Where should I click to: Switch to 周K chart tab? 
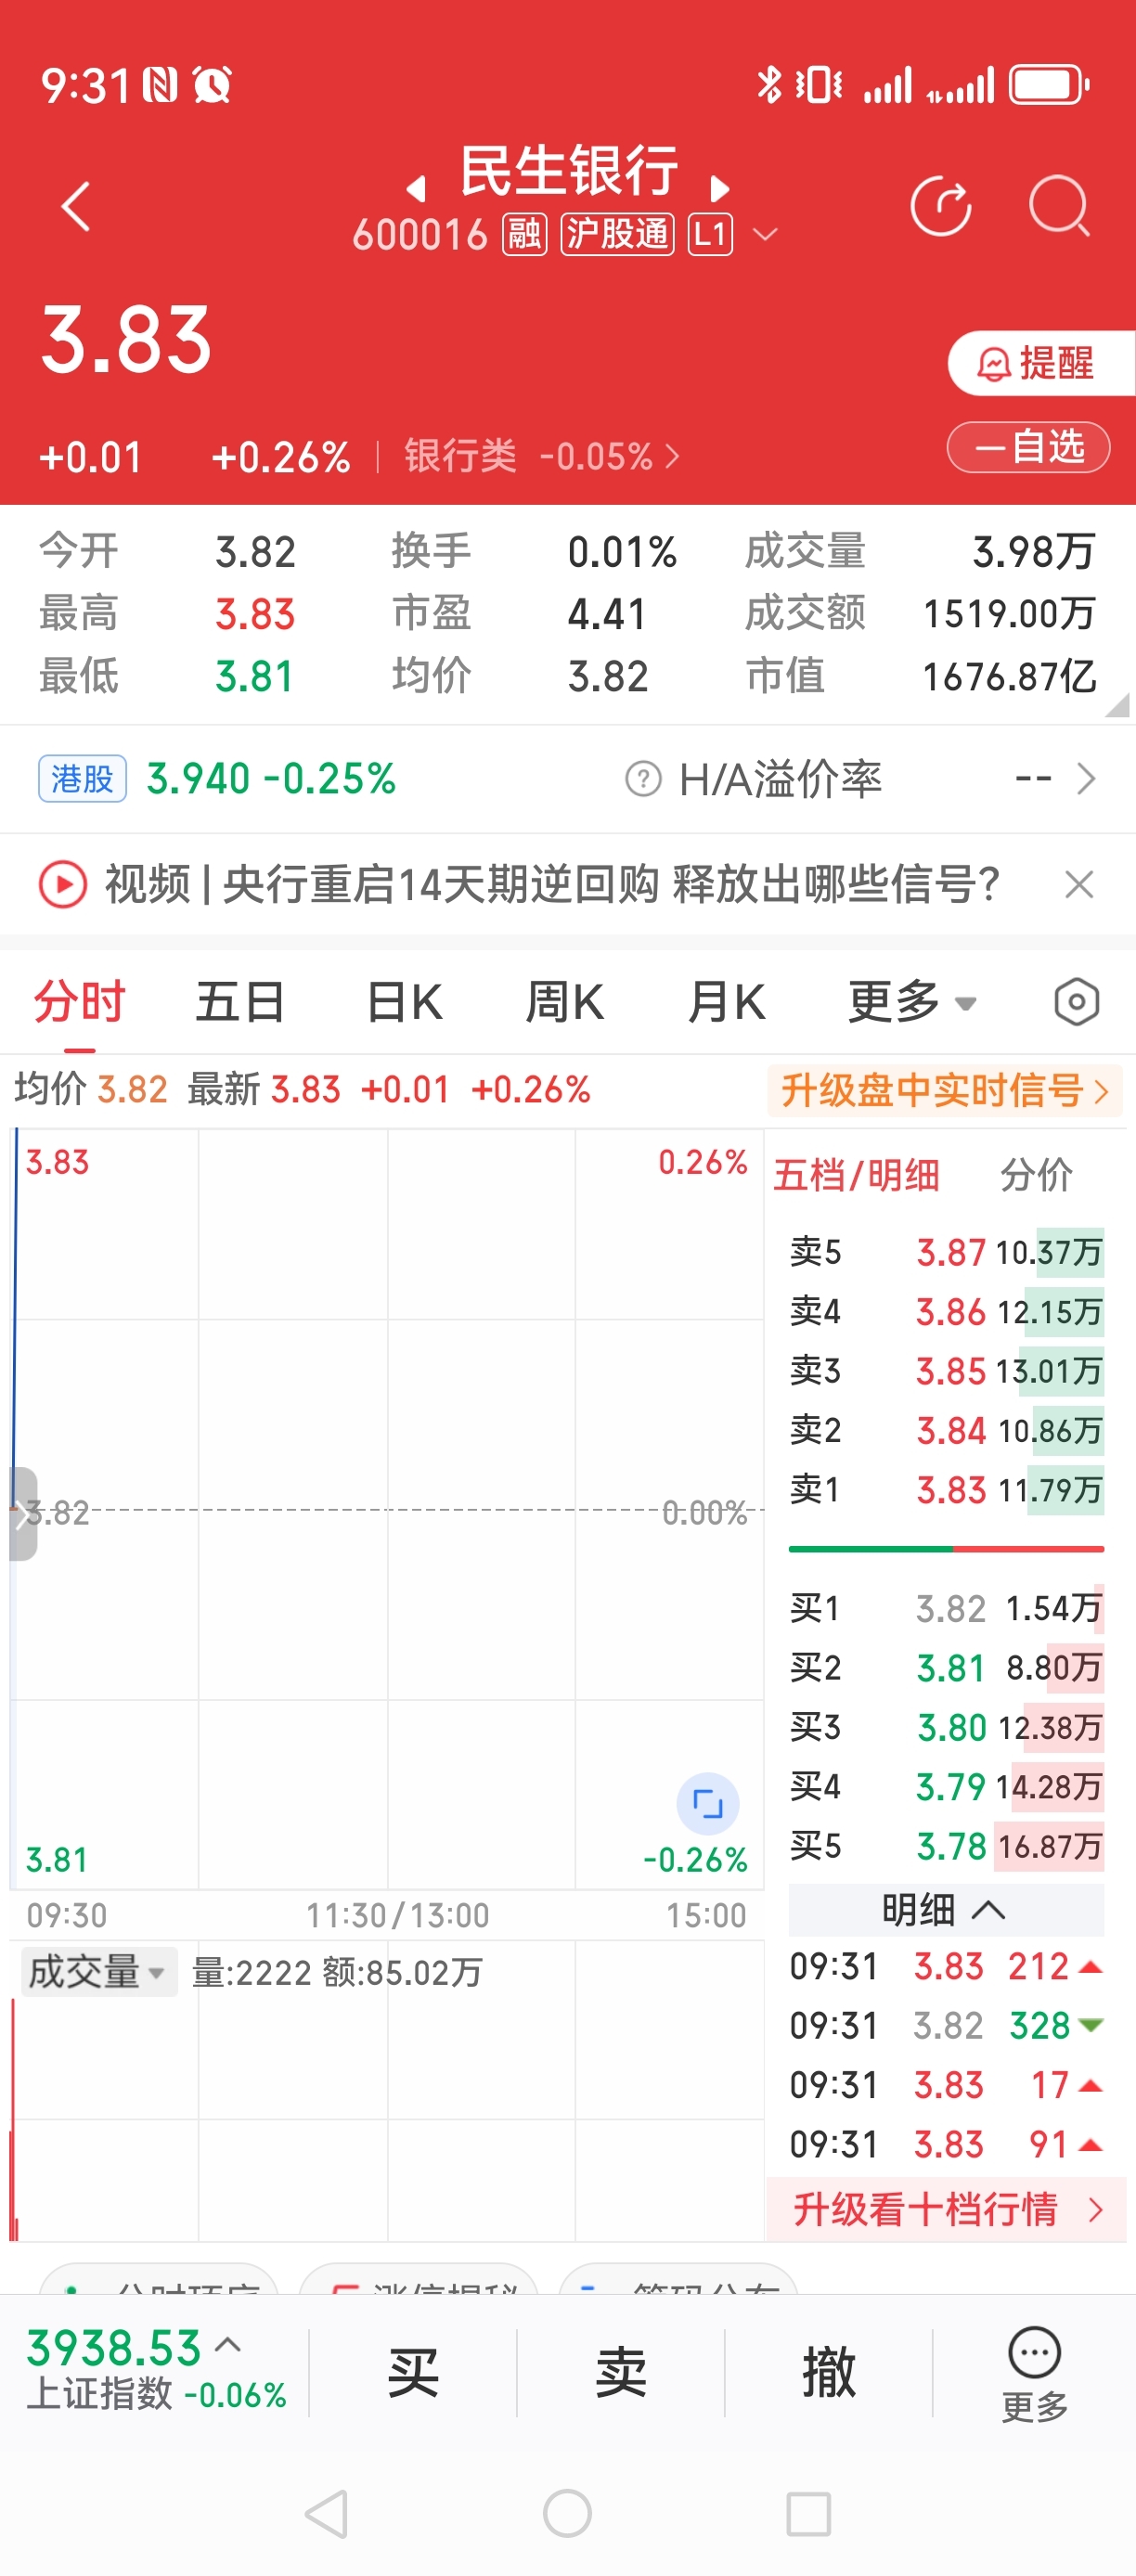(565, 1002)
